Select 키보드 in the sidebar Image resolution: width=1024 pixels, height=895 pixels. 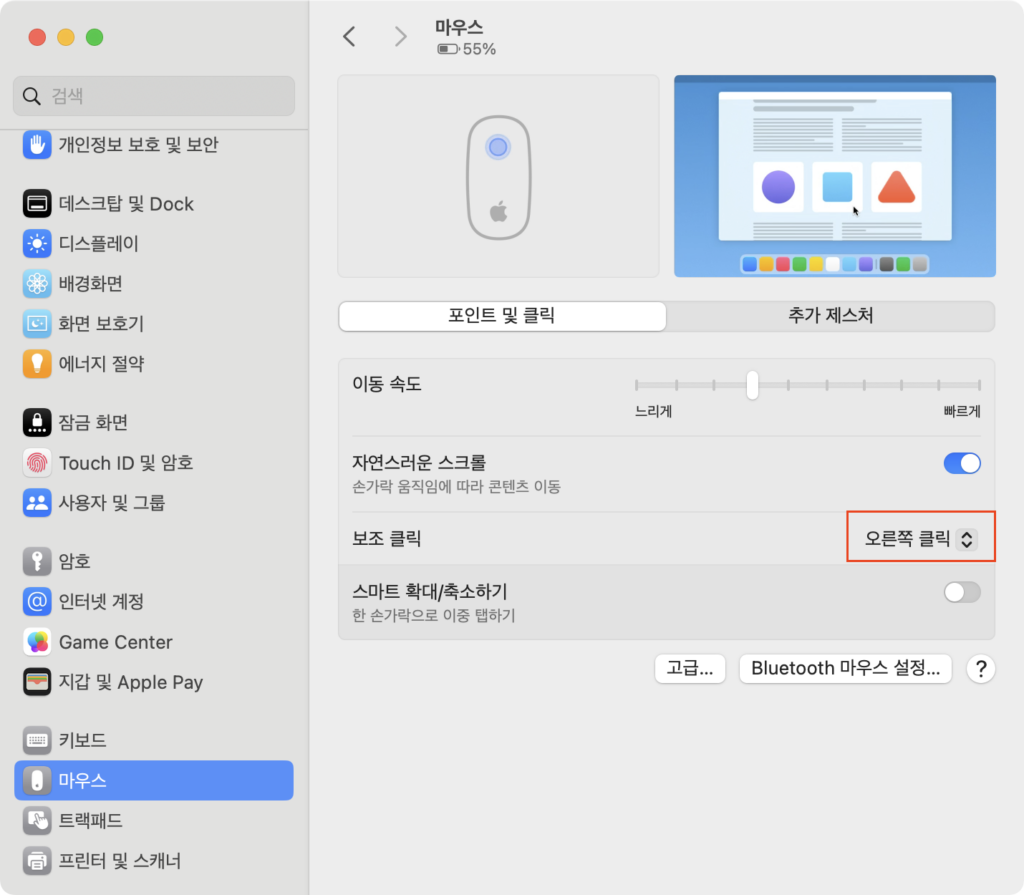pos(154,740)
